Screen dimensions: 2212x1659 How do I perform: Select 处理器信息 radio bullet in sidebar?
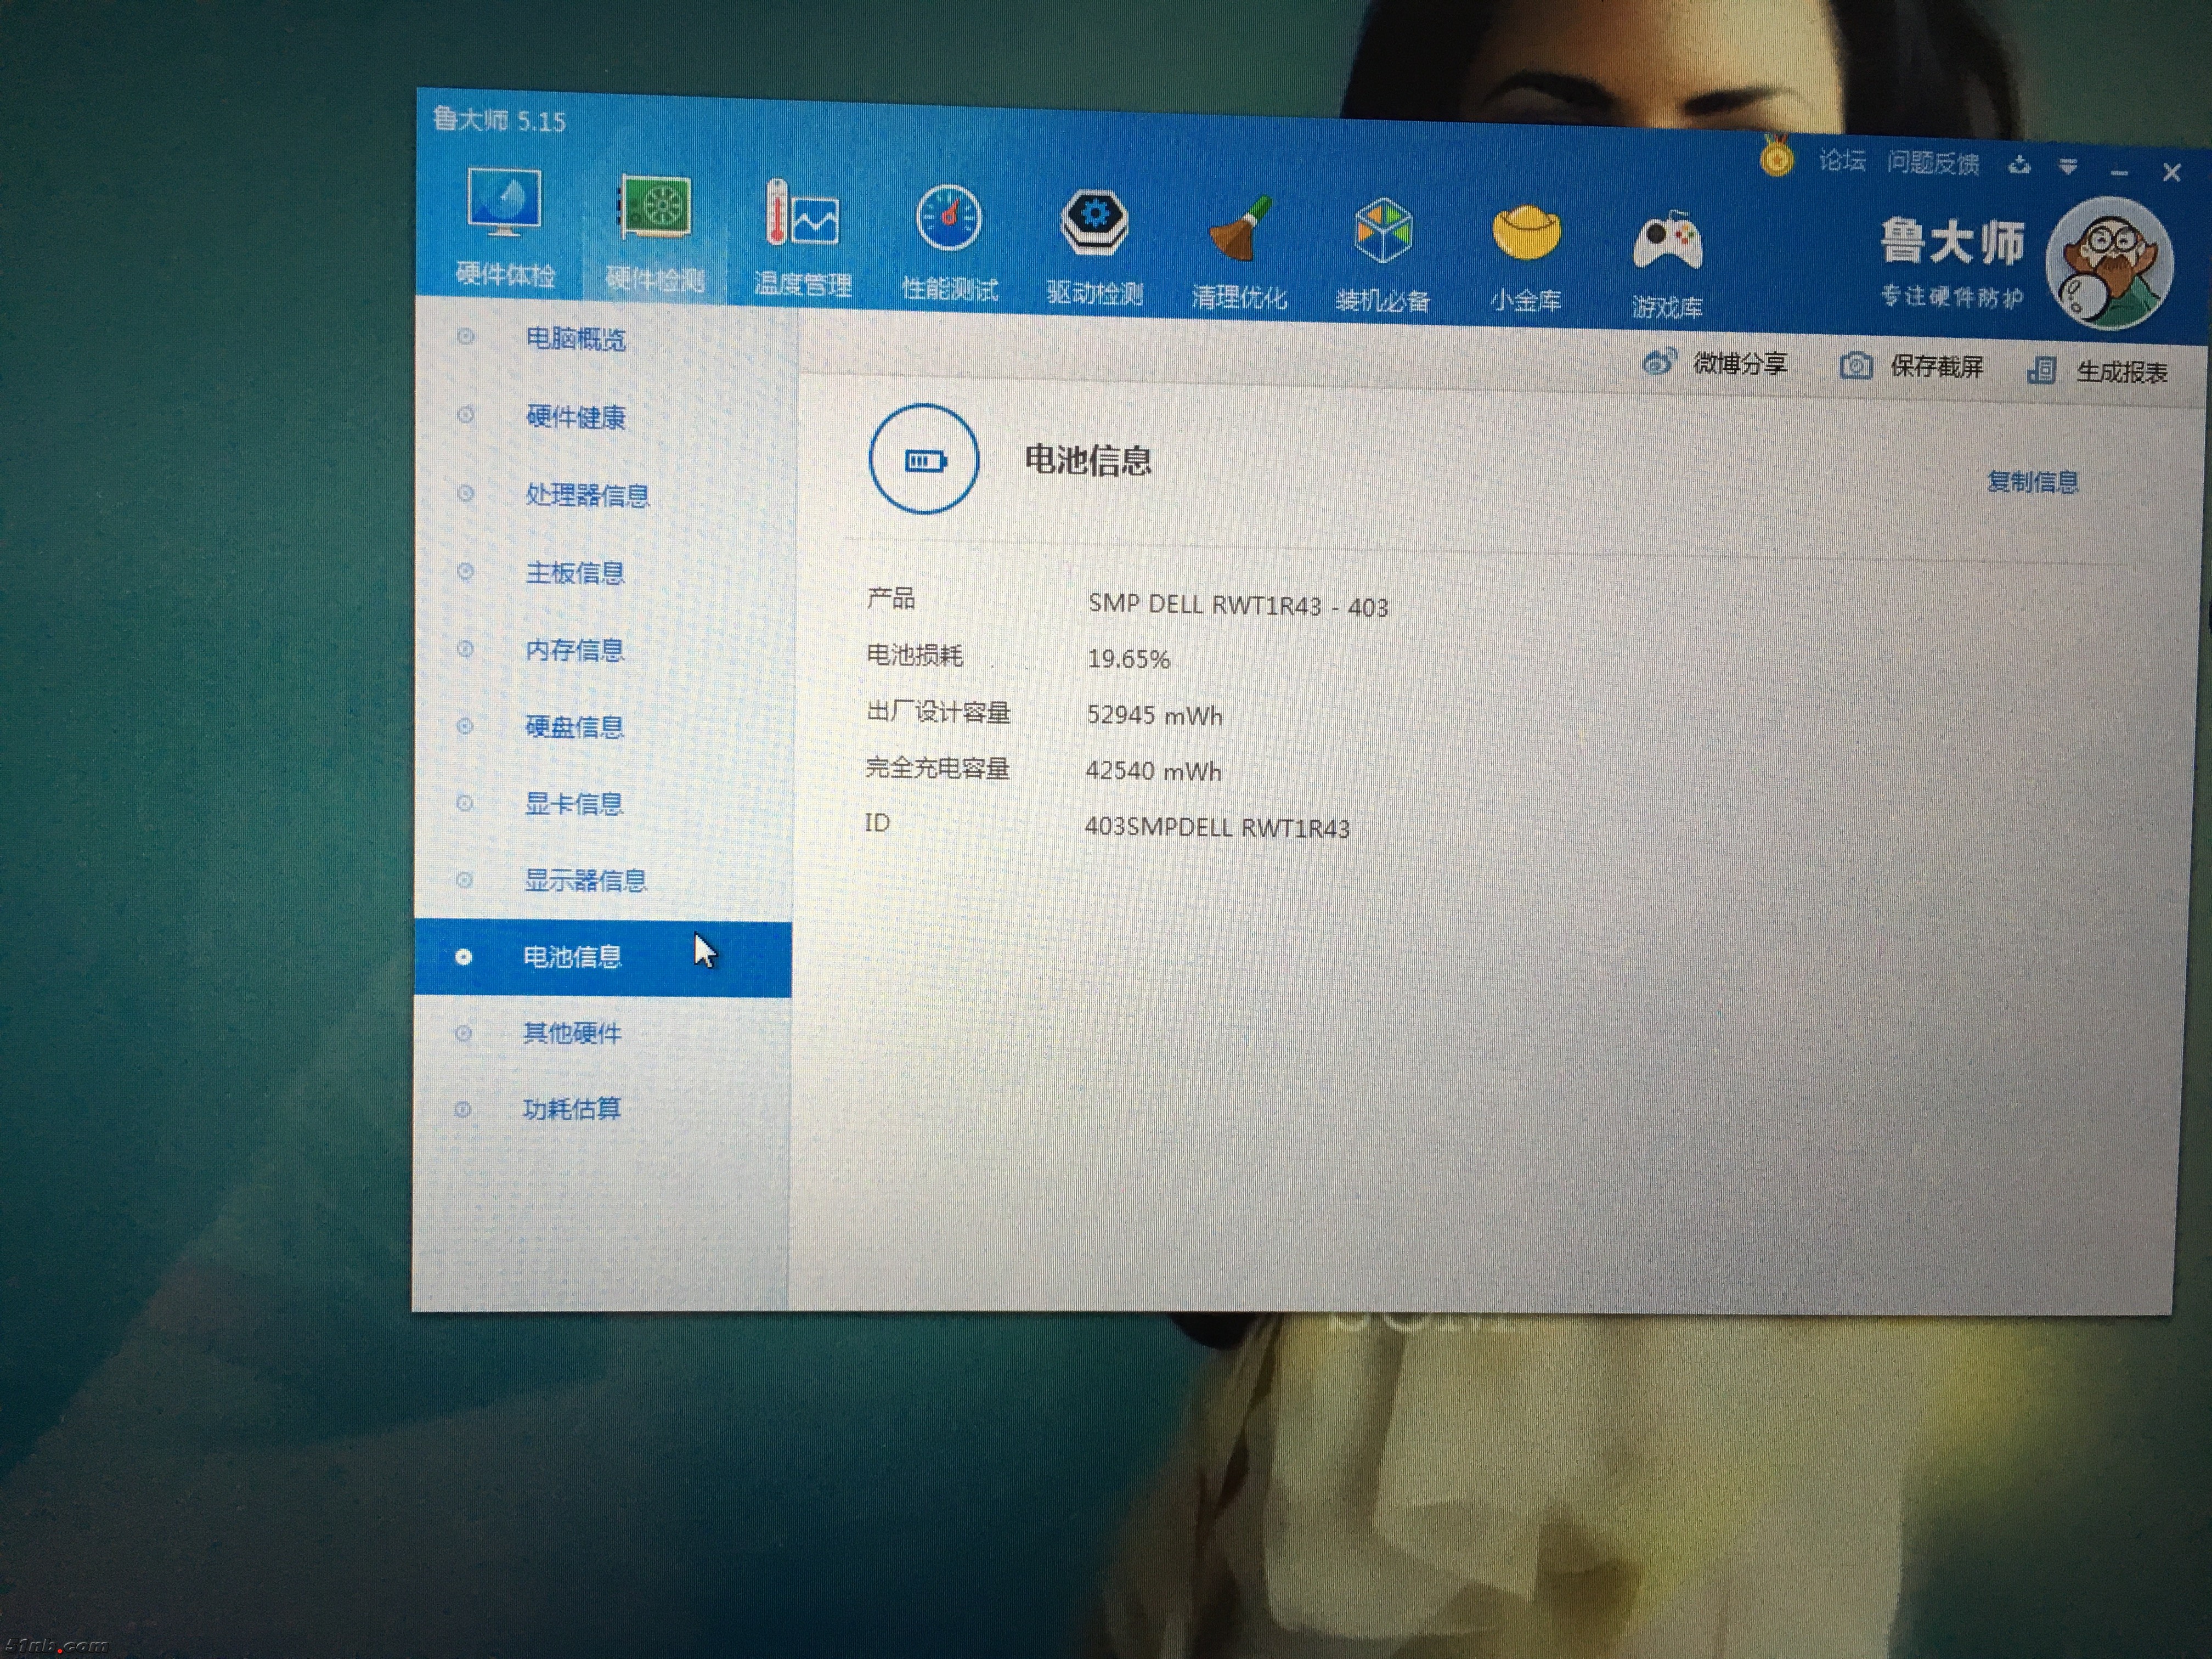click(465, 493)
